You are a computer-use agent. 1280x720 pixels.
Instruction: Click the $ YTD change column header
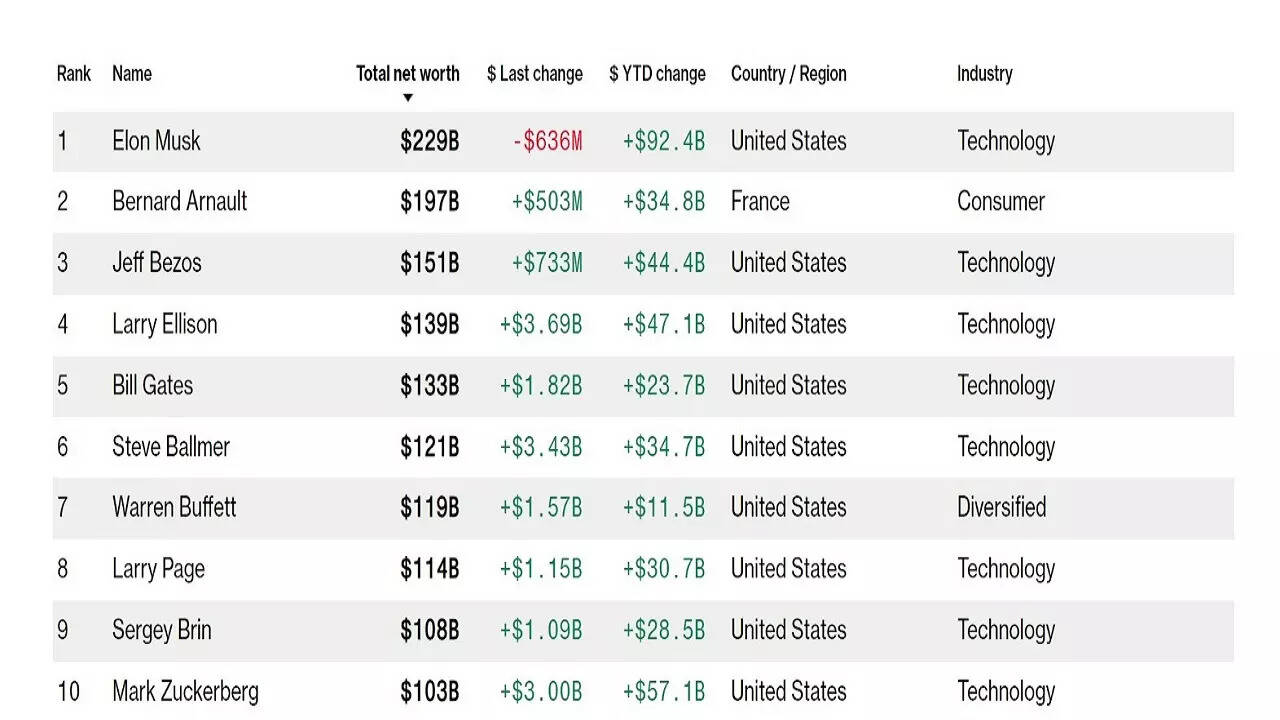tap(657, 74)
